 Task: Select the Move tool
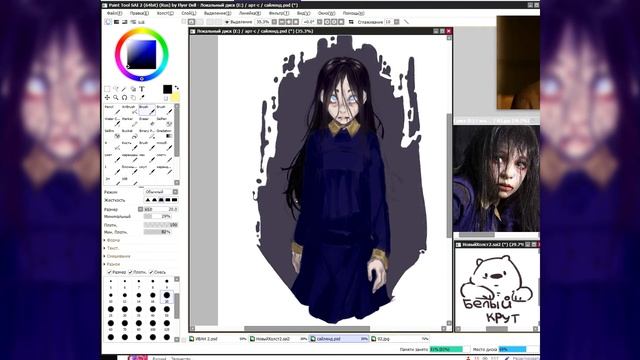pos(107,98)
